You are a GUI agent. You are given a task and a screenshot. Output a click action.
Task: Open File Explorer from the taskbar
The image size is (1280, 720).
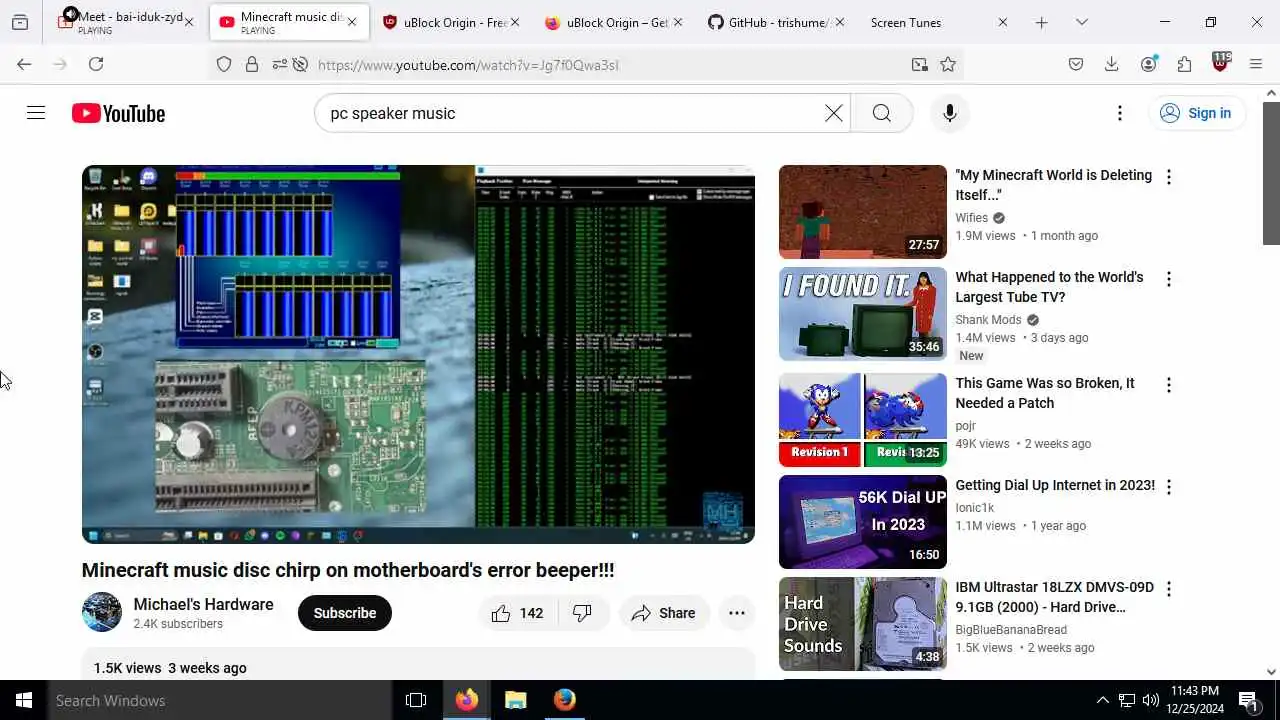[x=516, y=700]
